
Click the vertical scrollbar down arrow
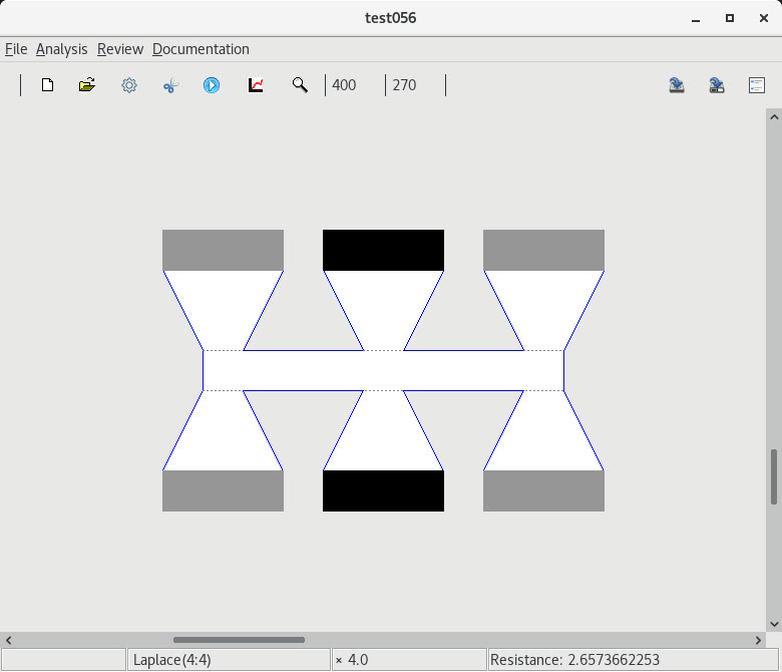coord(773,624)
